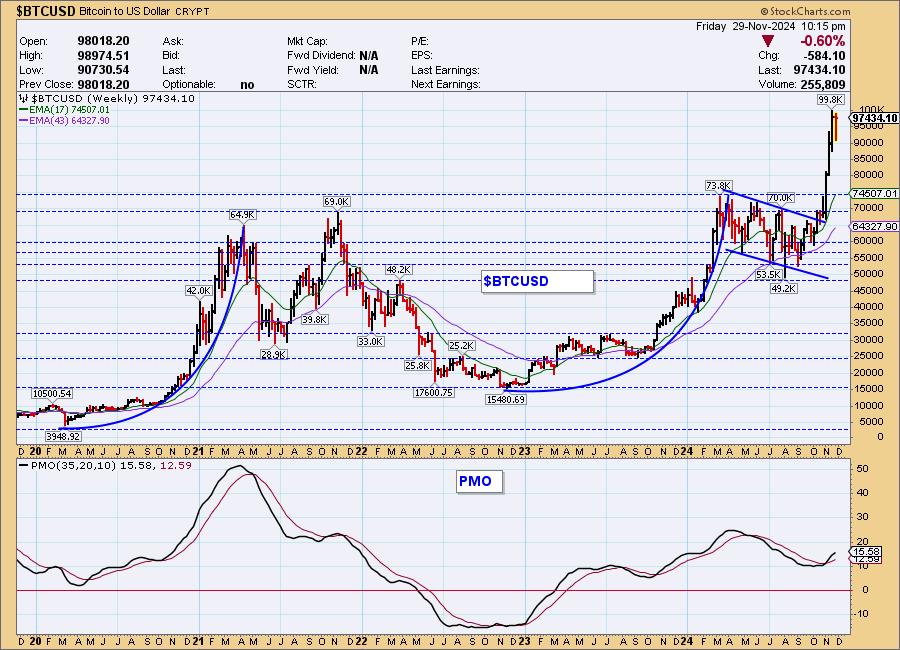Click the Fwd Dividend N/A value
Viewport: 900px width, 650px height.
pos(369,56)
